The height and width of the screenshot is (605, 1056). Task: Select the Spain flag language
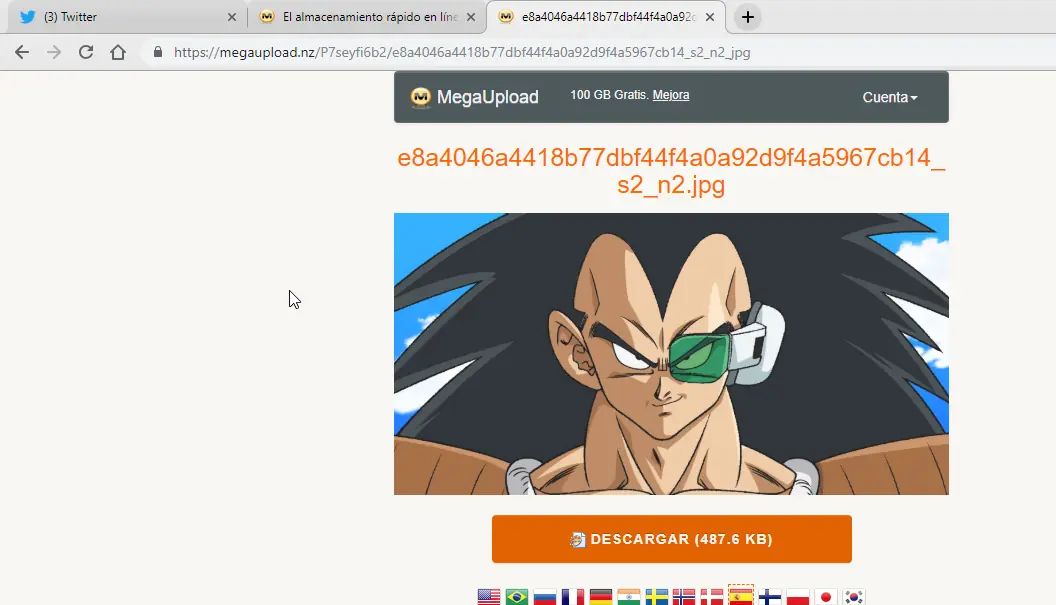(741, 596)
